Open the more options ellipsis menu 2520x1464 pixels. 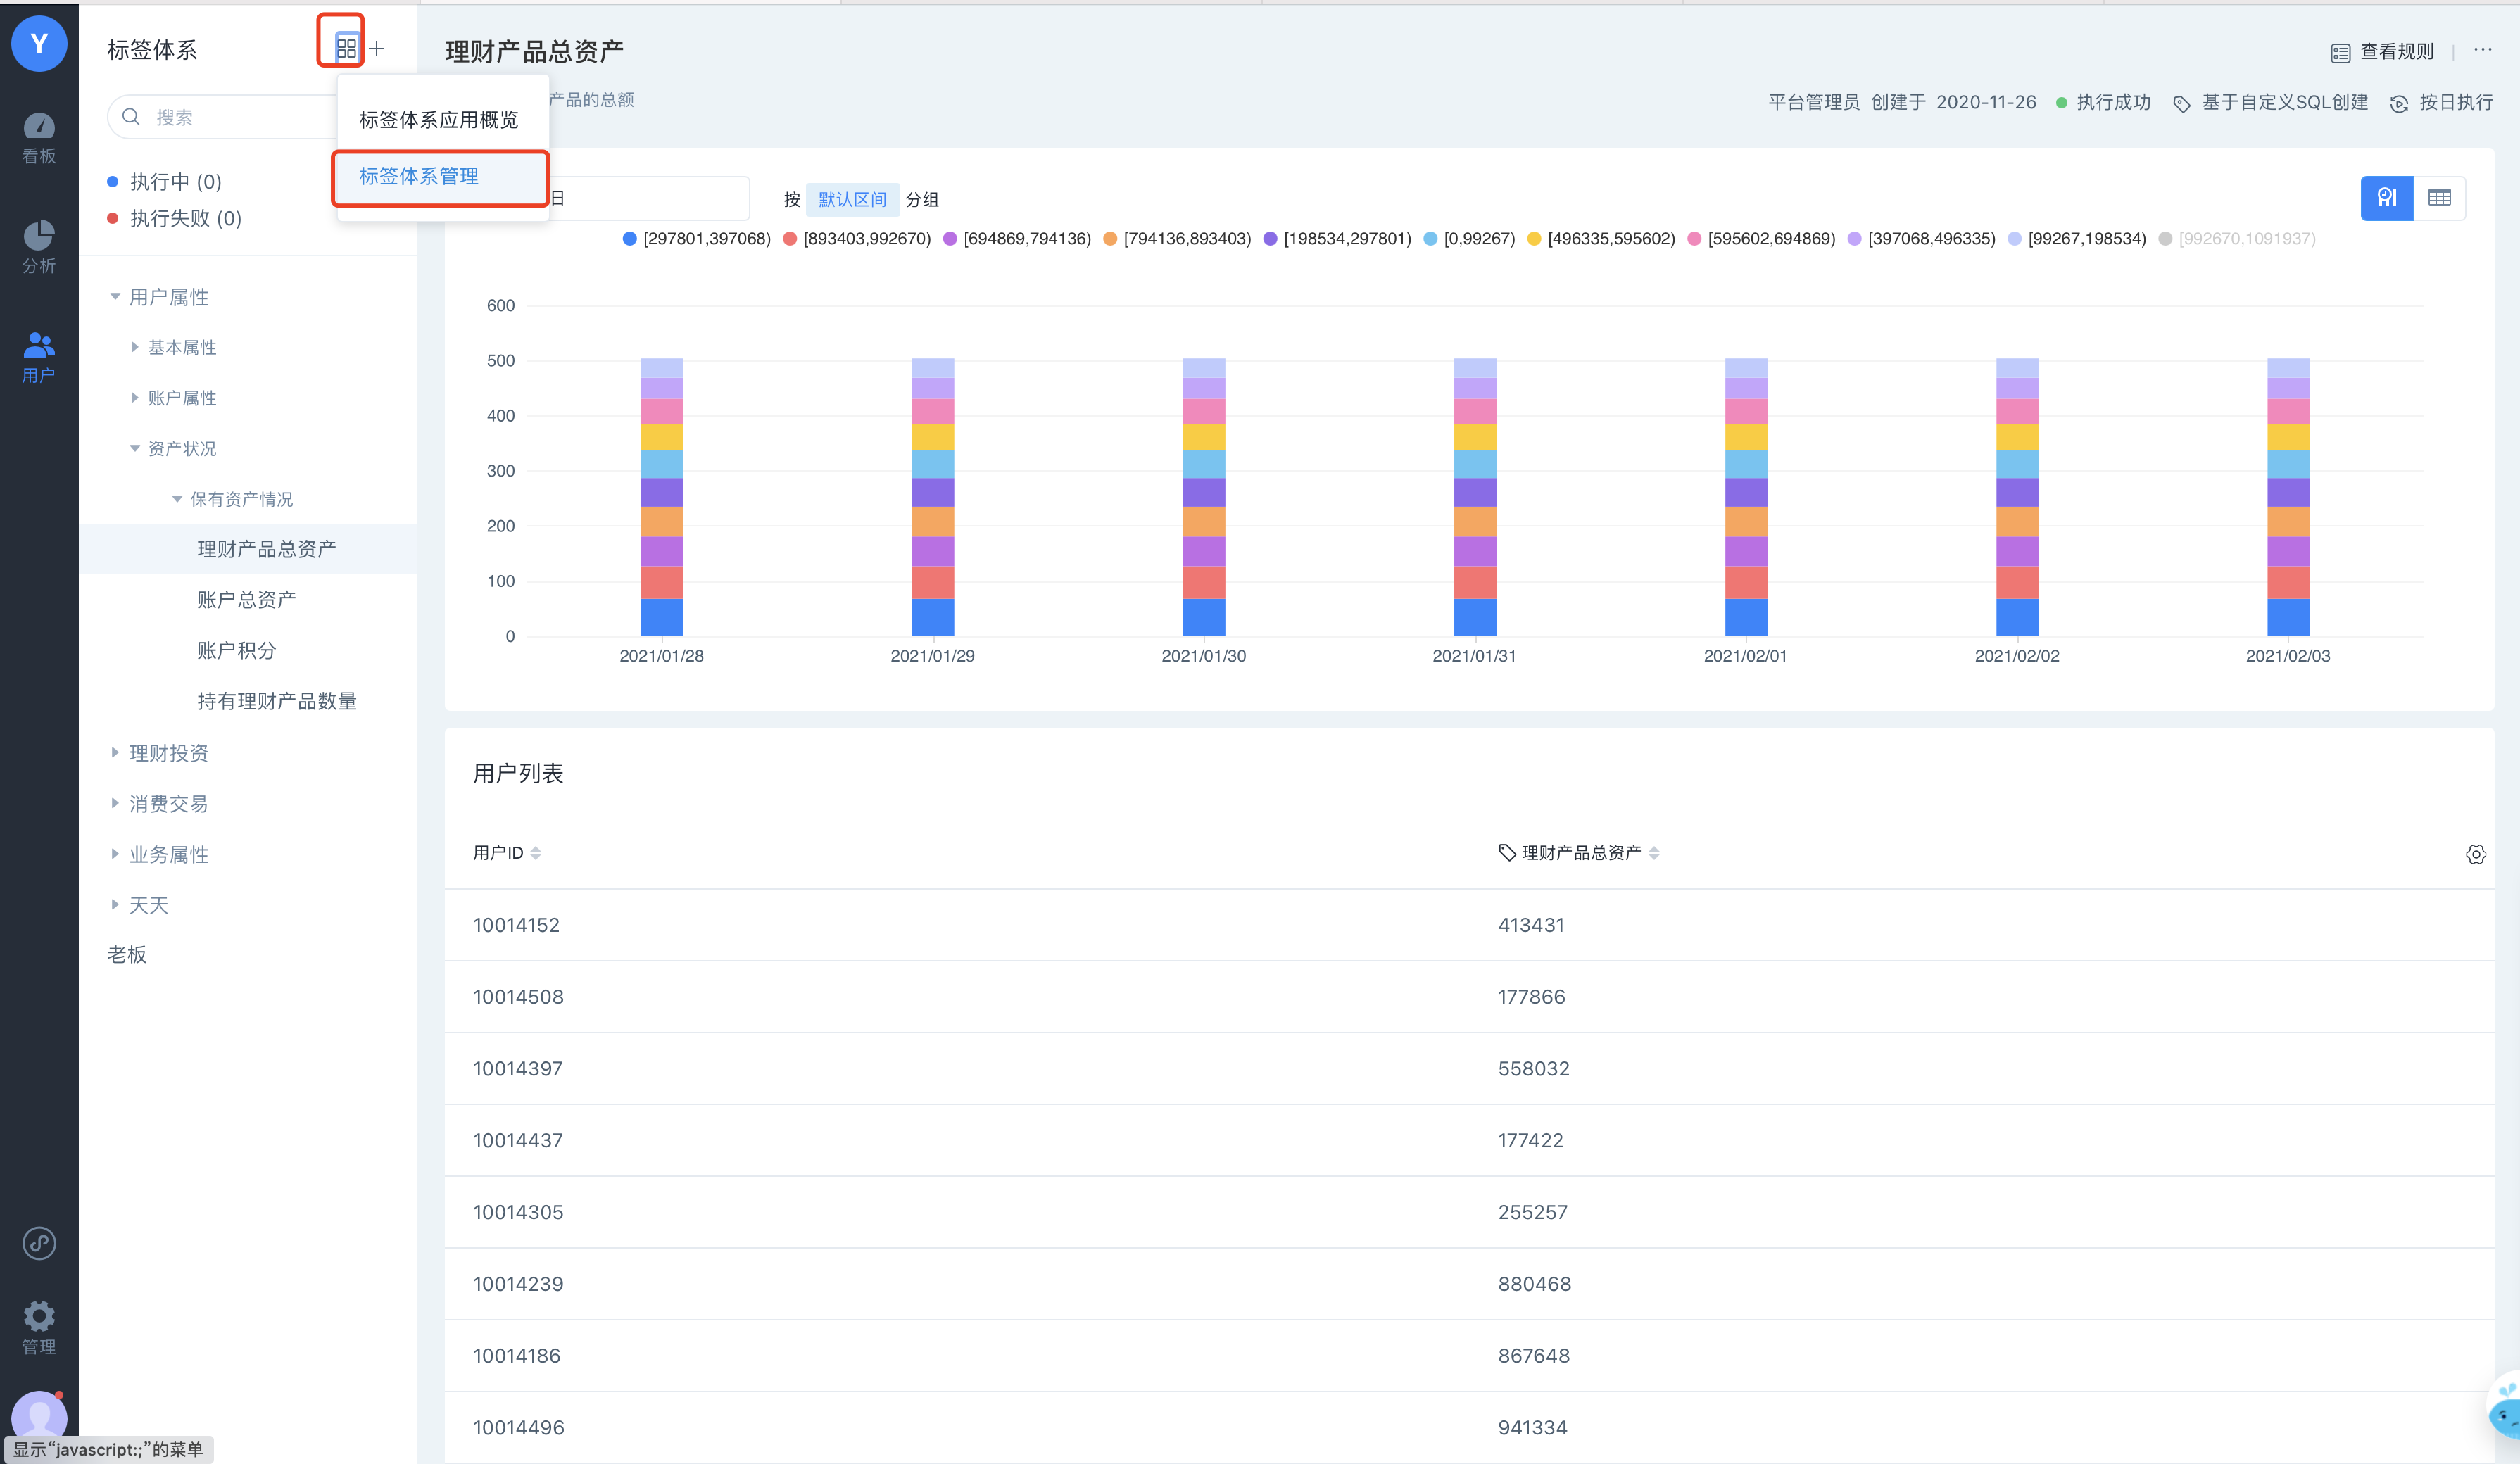point(2482,49)
